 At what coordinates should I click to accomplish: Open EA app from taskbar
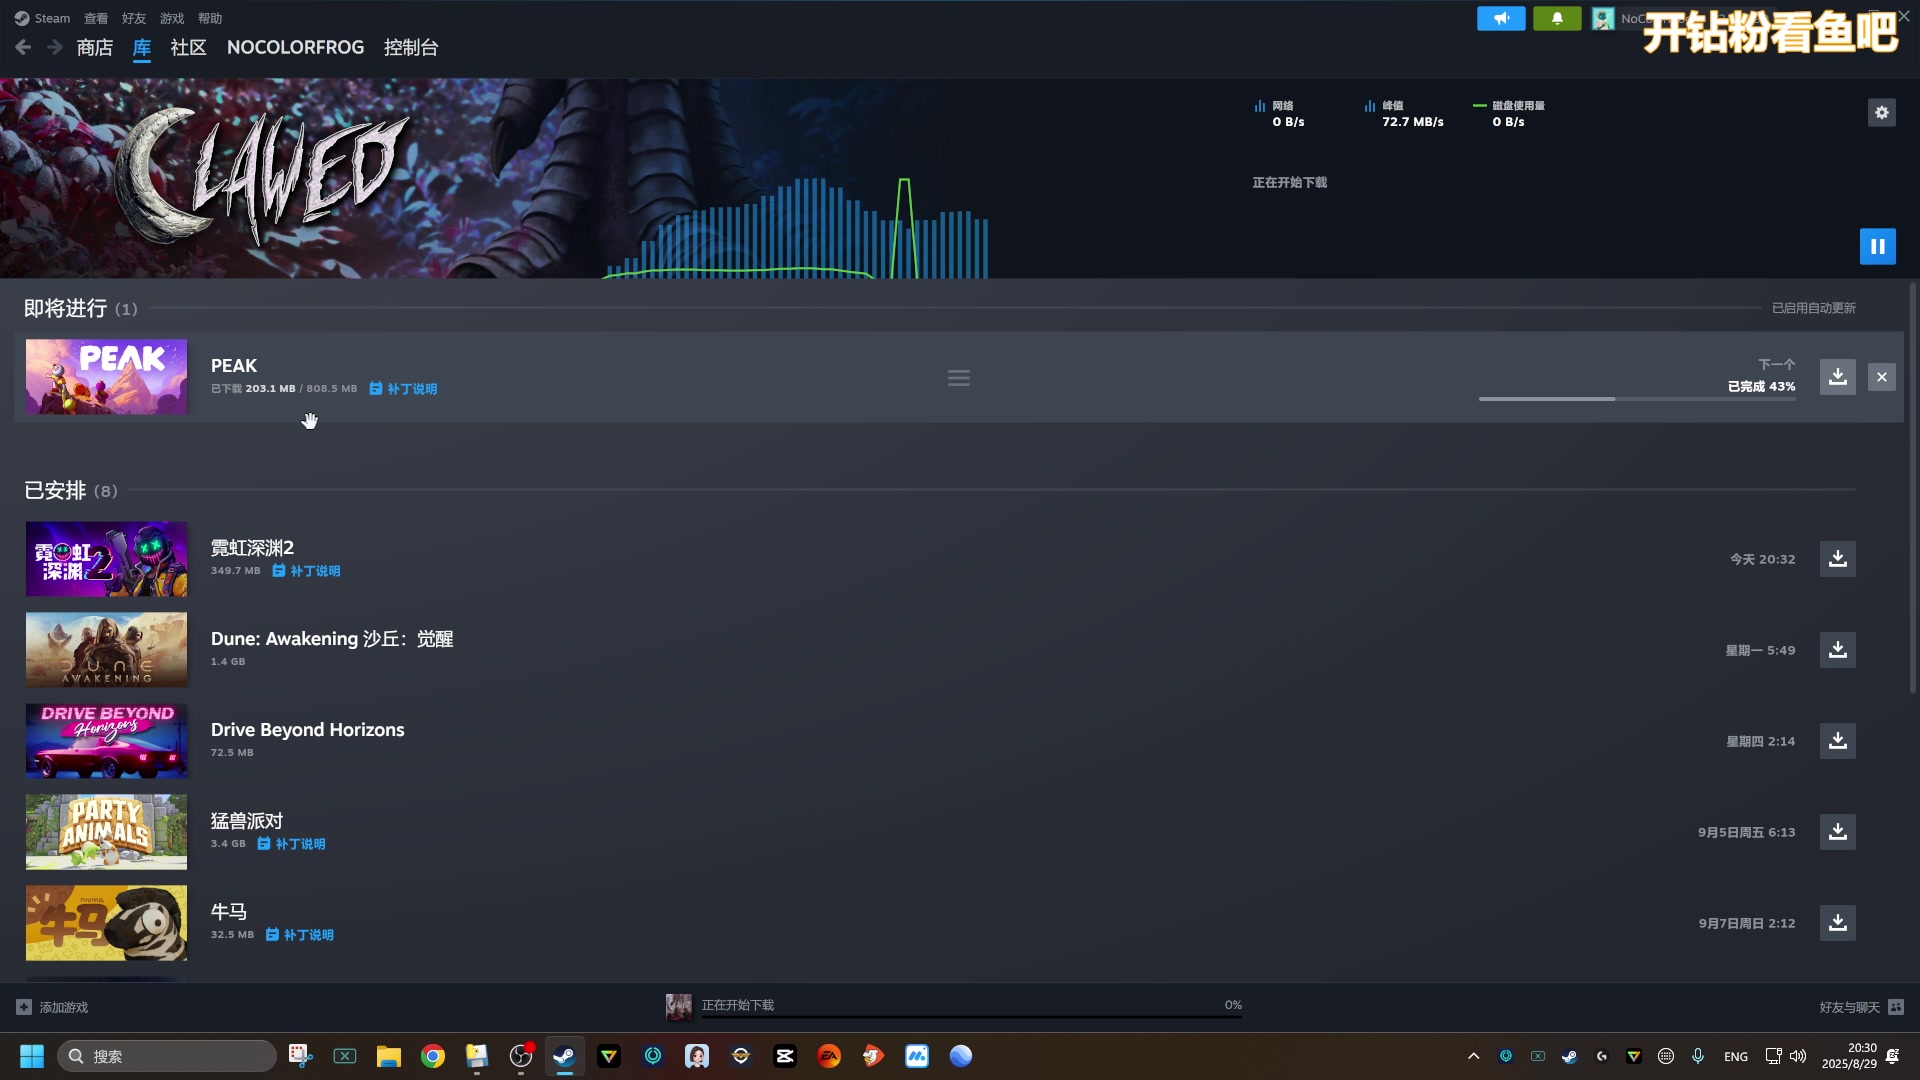tap(829, 1056)
